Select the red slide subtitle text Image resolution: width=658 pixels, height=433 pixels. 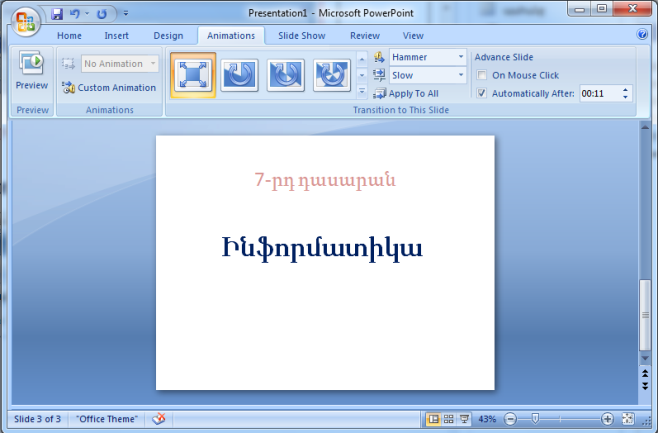coord(325,180)
